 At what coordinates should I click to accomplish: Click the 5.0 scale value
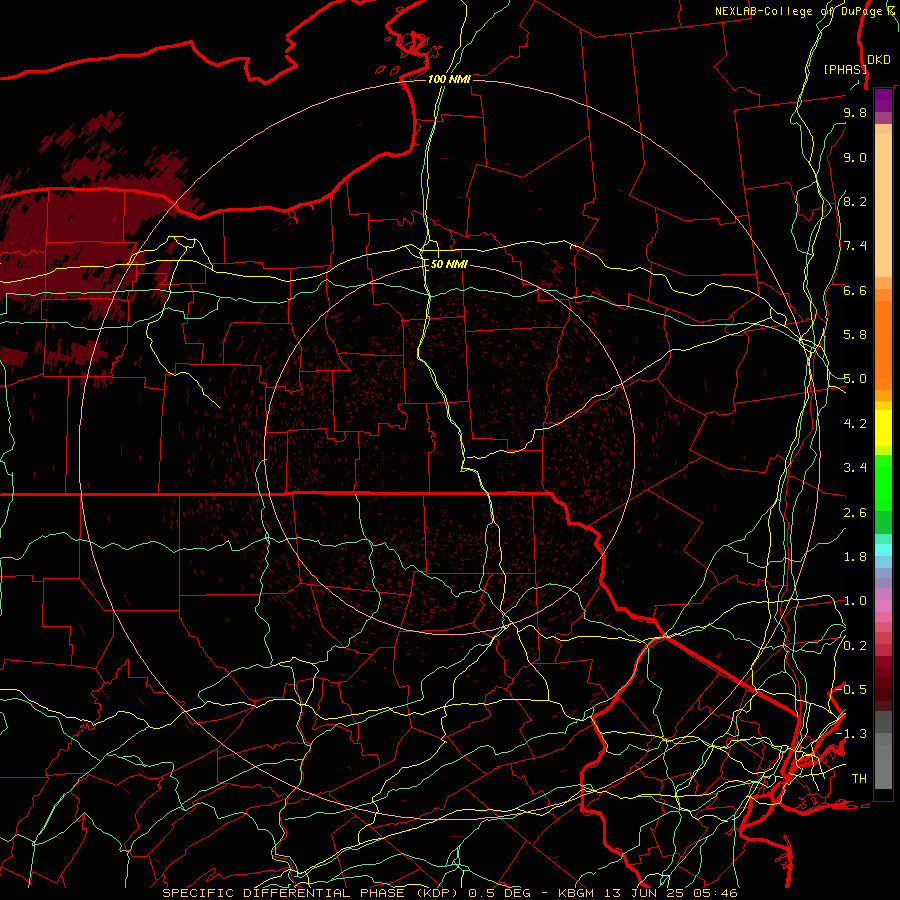click(855, 379)
